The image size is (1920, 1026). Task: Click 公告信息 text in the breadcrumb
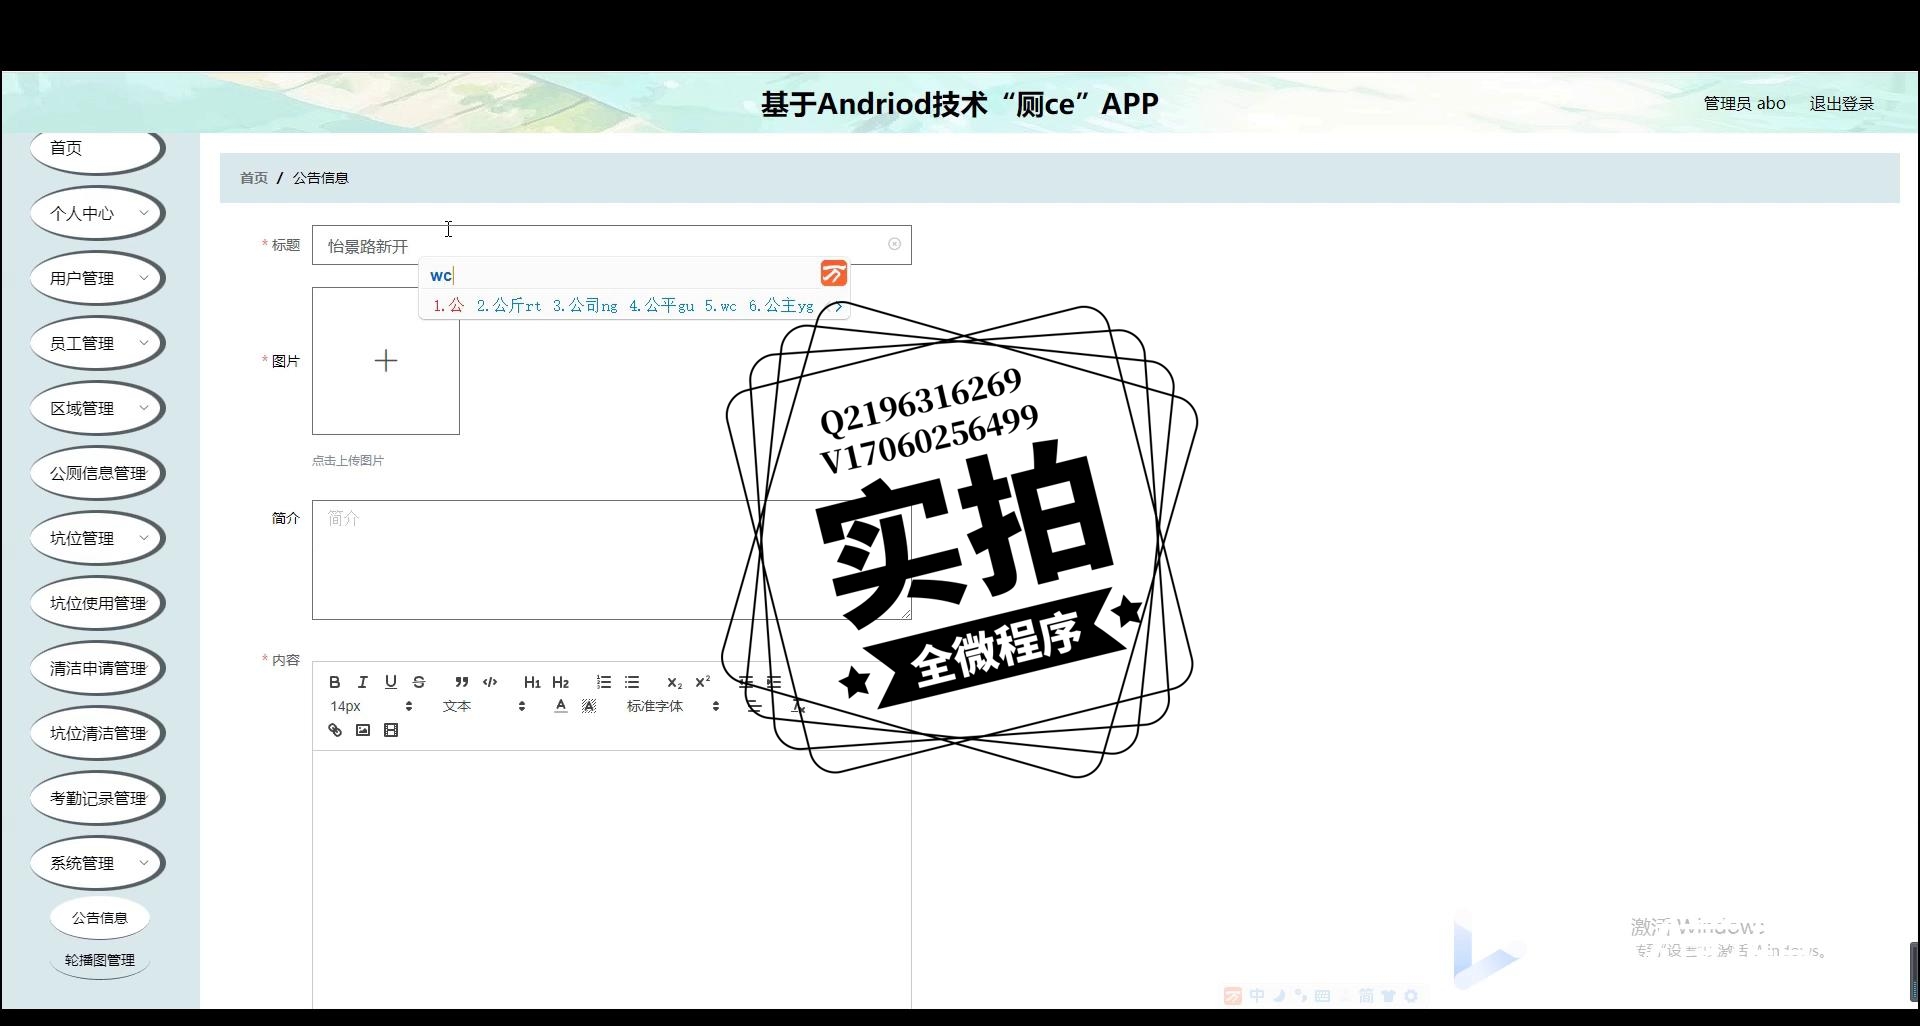click(x=320, y=178)
